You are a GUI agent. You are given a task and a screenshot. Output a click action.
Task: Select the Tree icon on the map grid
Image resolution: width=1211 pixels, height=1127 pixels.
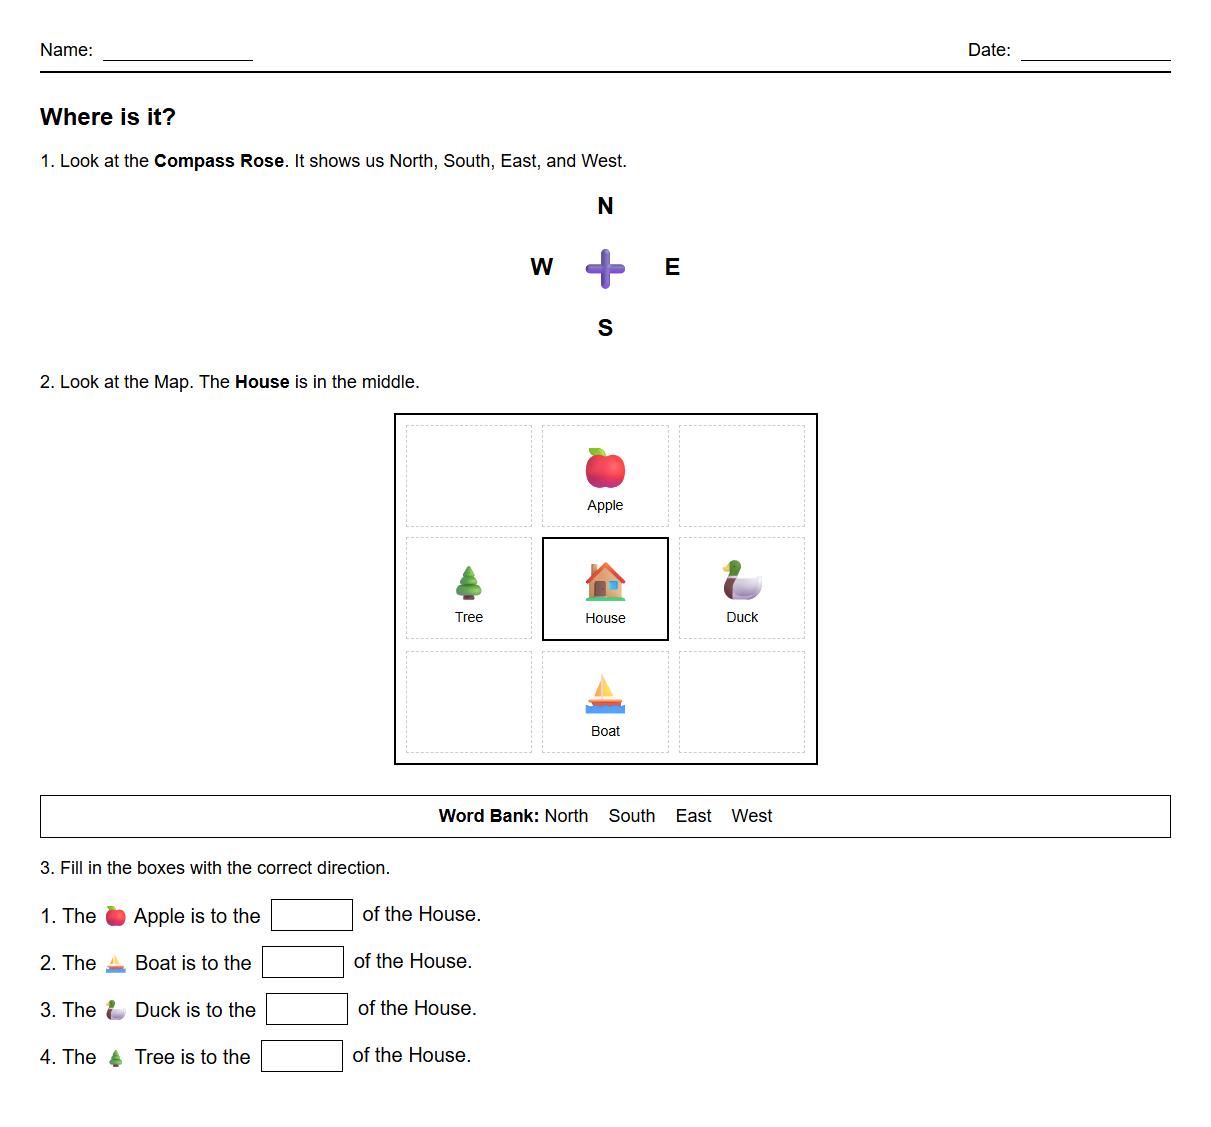click(x=468, y=580)
